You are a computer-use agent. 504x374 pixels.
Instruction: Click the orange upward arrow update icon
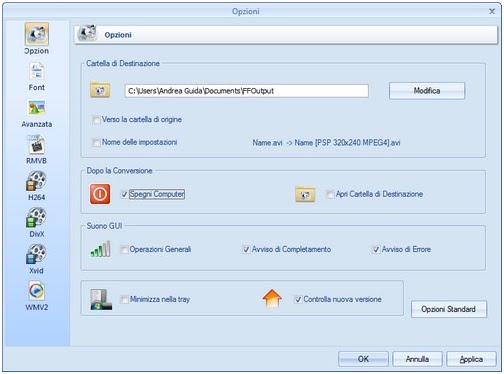(272, 298)
